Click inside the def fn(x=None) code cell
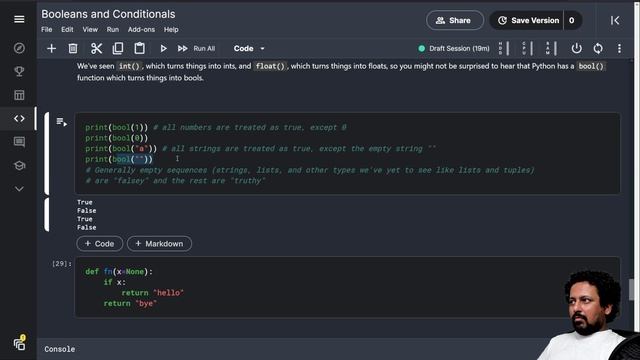This screenshot has height=360, width=640. (347, 287)
